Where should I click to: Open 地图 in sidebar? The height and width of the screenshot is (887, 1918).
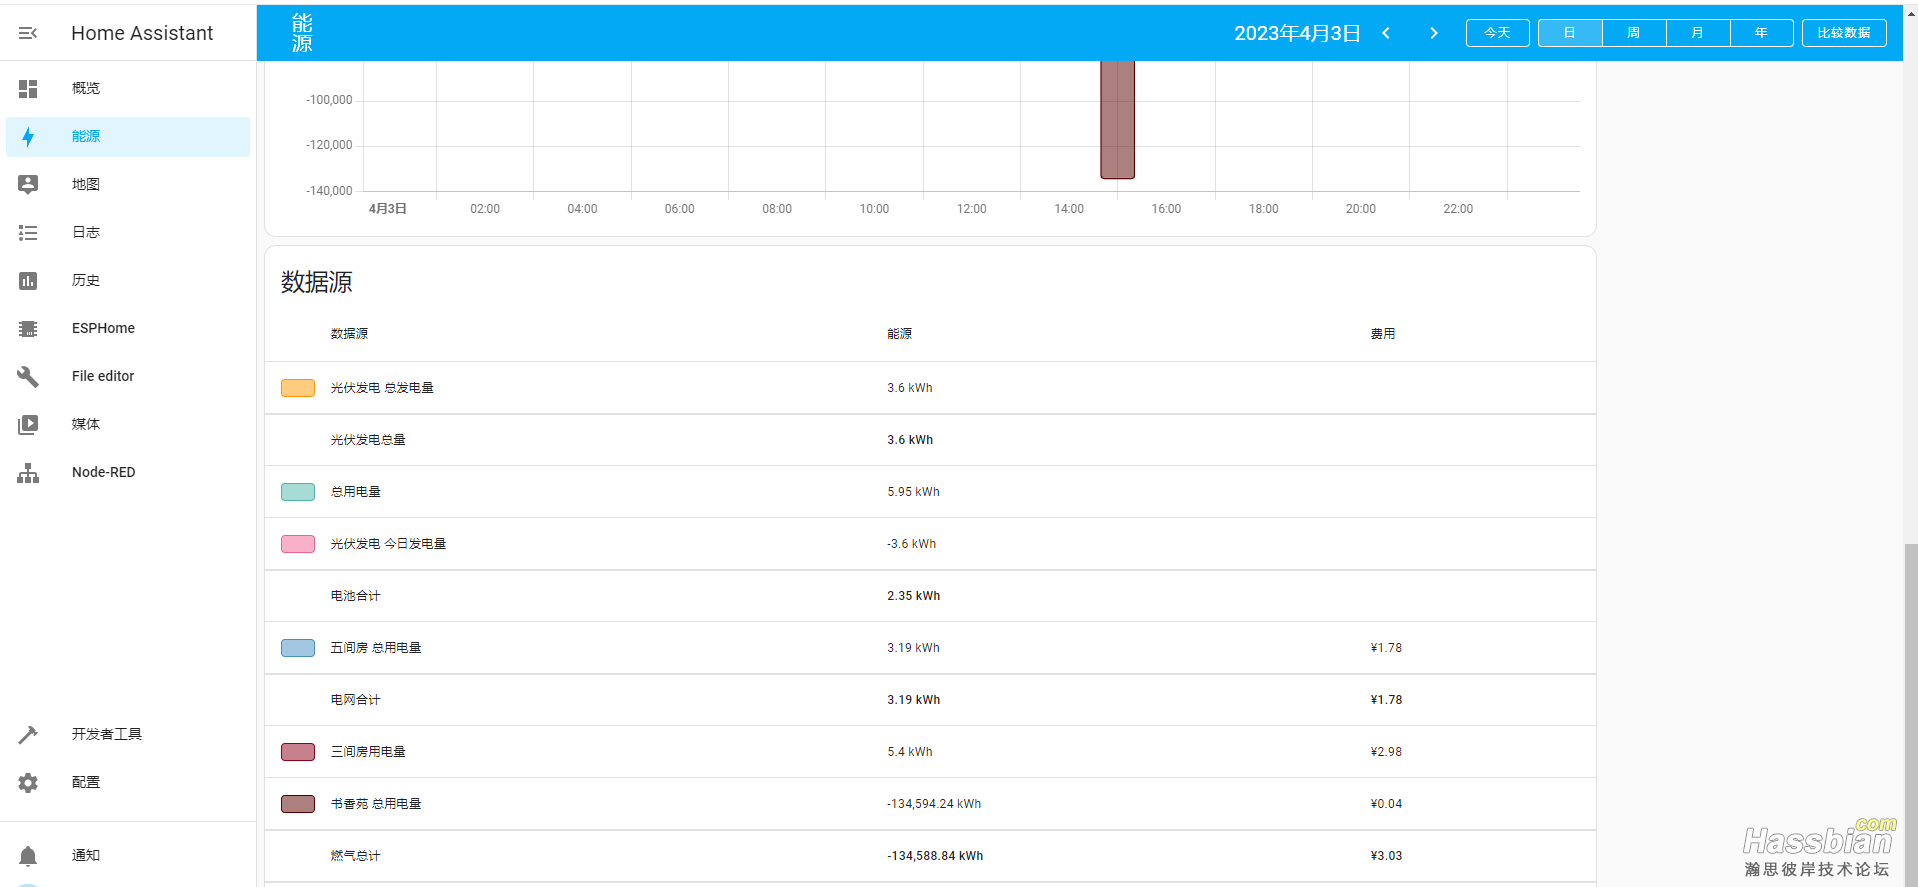point(128,185)
